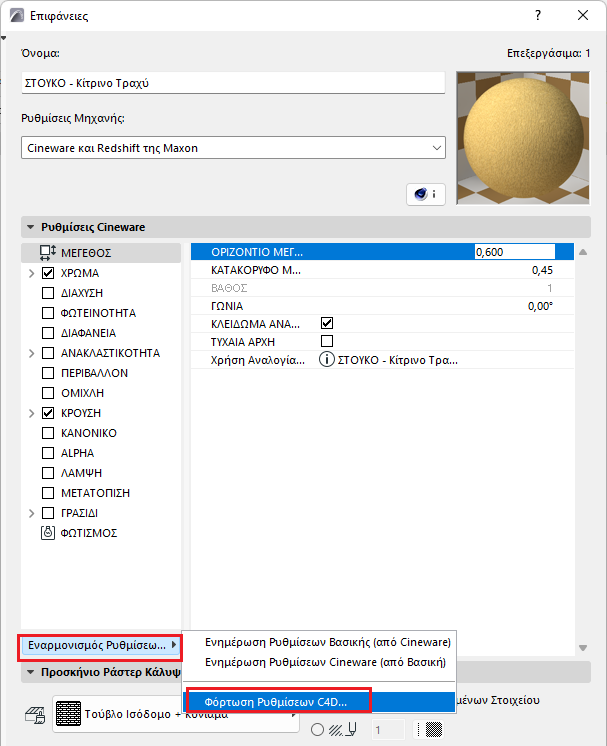
Task: Choose Ενημέρωση Ρυθμίσεων Cineware (από Βασική)
Action: click(x=325, y=662)
